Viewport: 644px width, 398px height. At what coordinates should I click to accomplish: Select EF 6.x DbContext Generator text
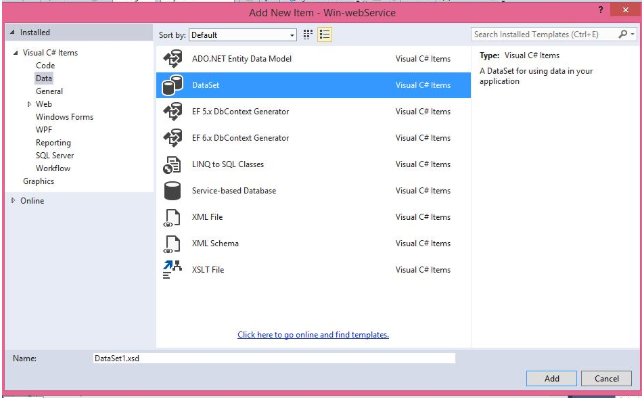click(x=241, y=138)
